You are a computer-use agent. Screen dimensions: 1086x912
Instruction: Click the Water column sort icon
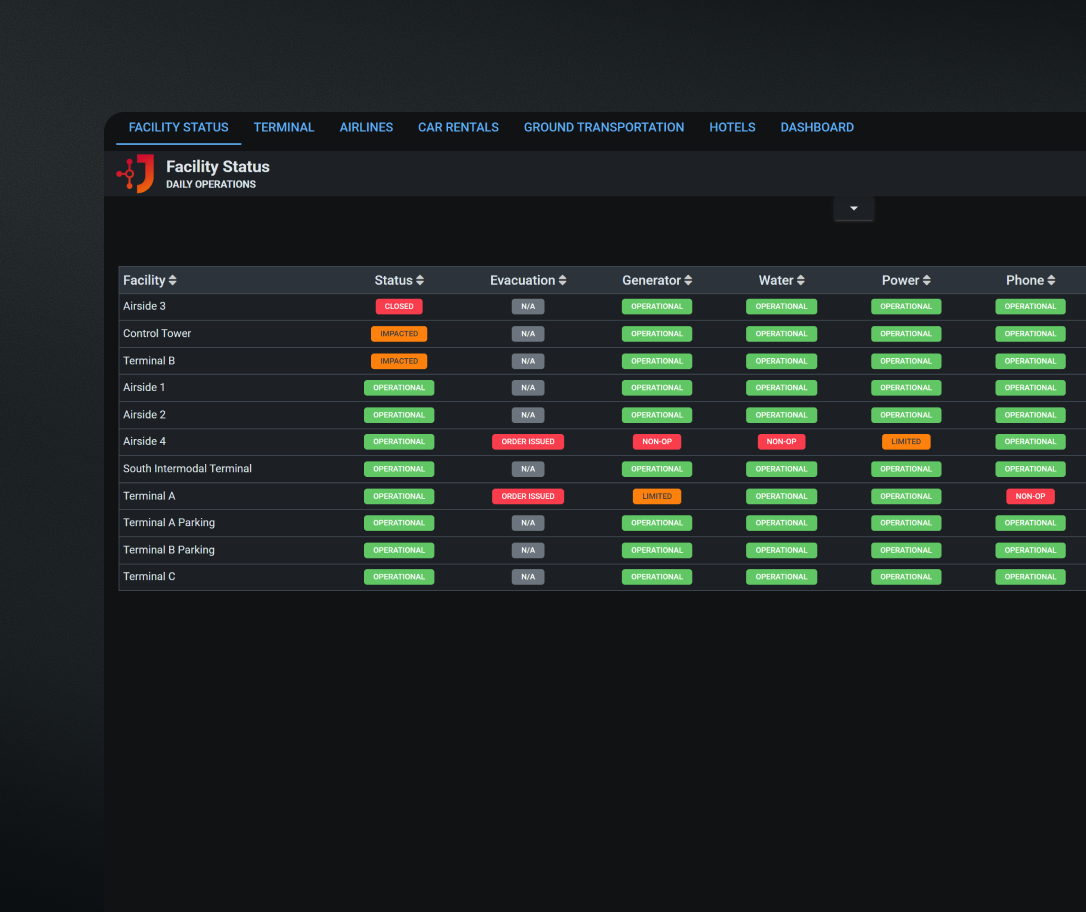(801, 281)
